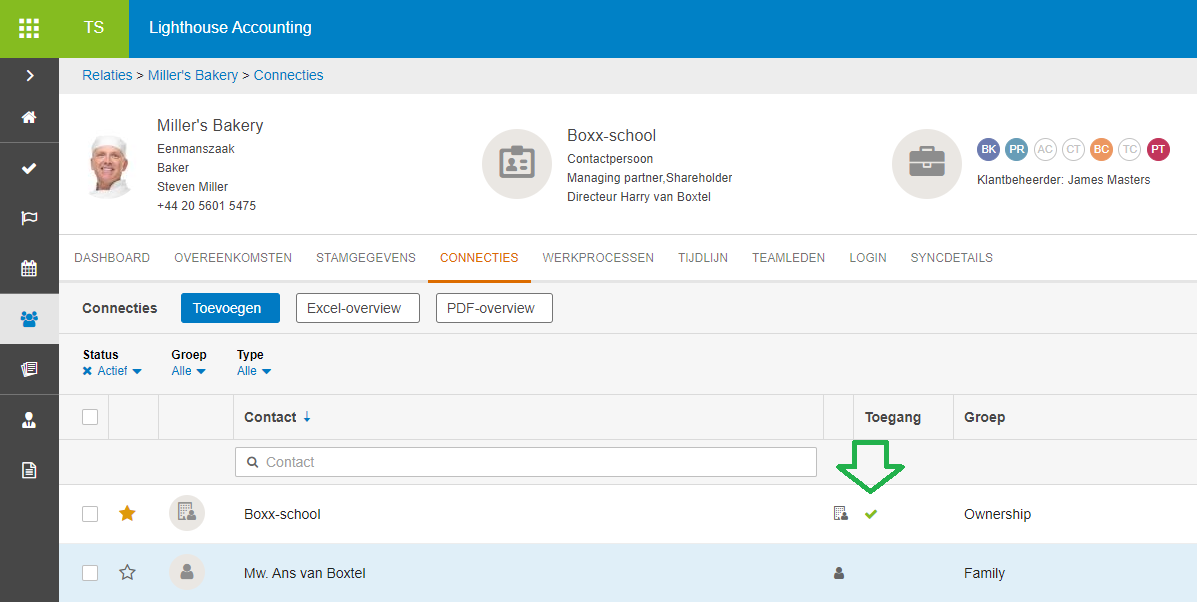Image resolution: width=1197 pixels, height=602 pixels.
Task: Click the flag icon in sidebar
Action: click(x=29, y=218)
